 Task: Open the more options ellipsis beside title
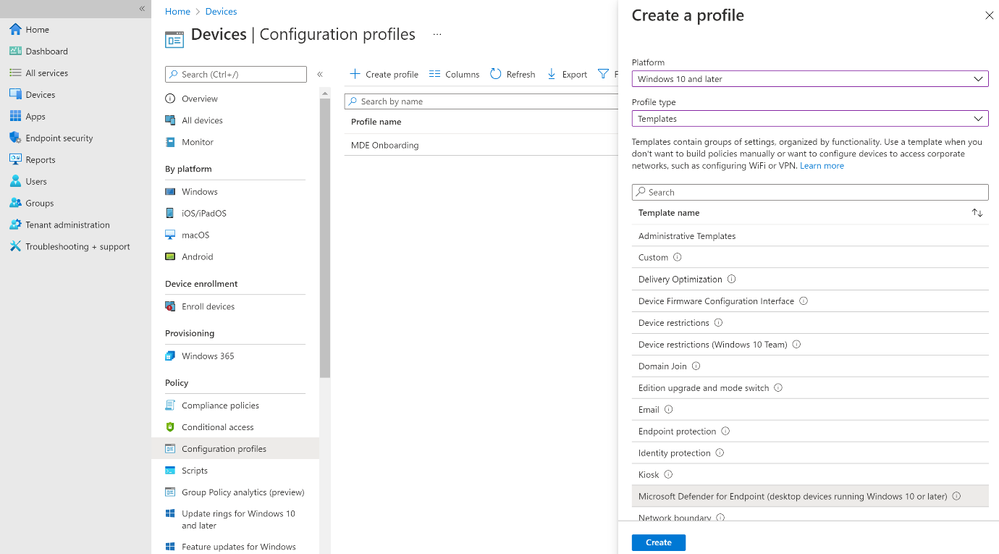pos(437,34)
